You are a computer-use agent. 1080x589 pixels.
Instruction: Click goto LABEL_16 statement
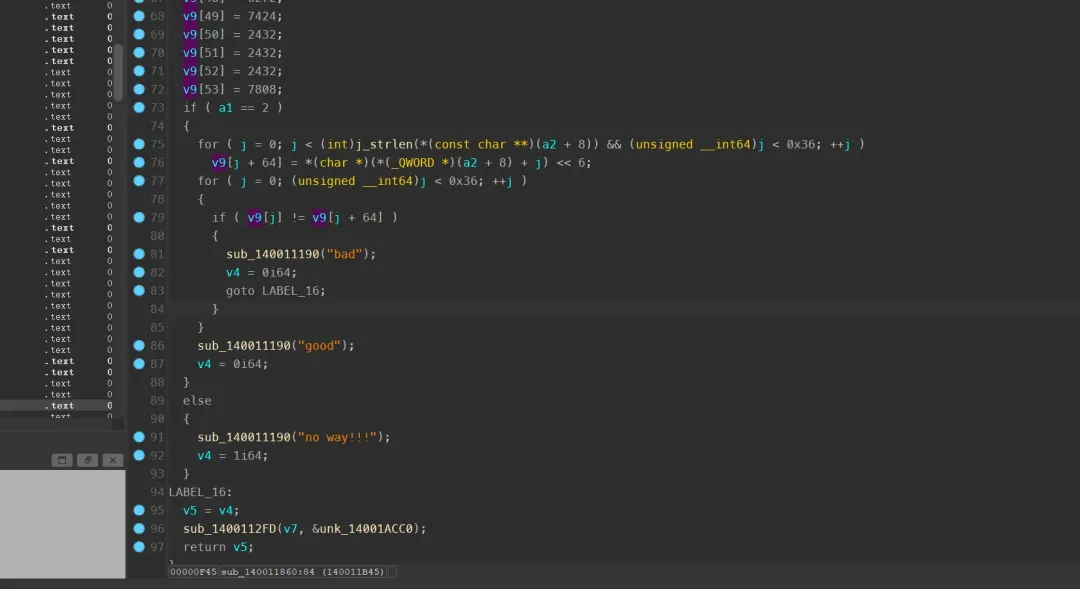point(276,291)
